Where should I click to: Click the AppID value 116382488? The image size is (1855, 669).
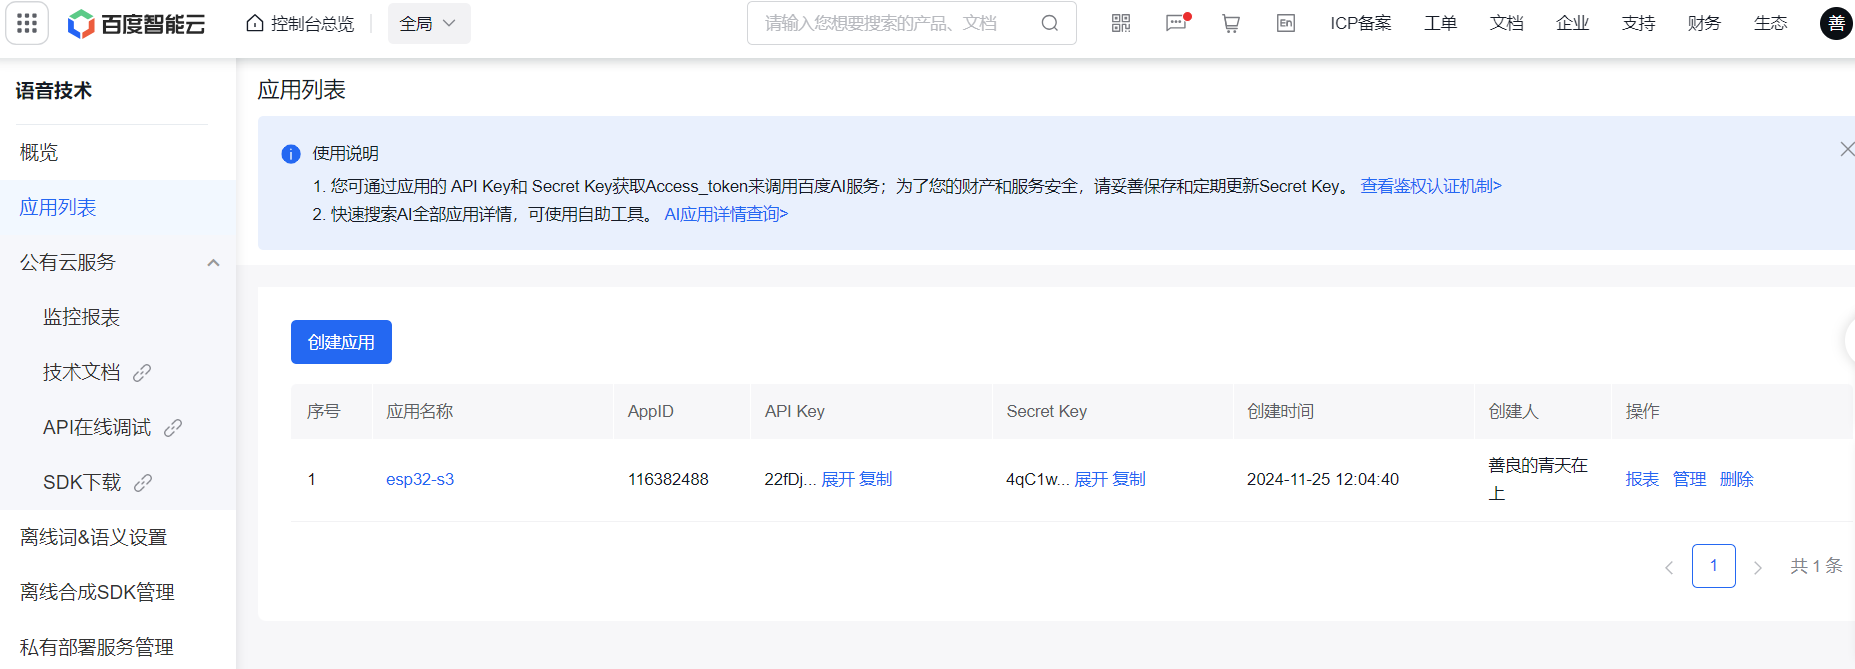point(668,479)
